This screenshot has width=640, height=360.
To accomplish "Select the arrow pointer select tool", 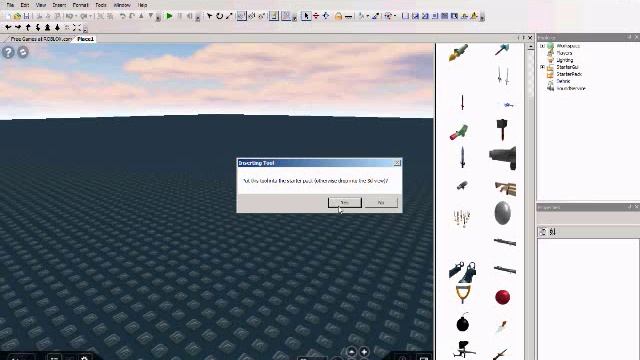I will pyautogui.click(x=306, y=16).
